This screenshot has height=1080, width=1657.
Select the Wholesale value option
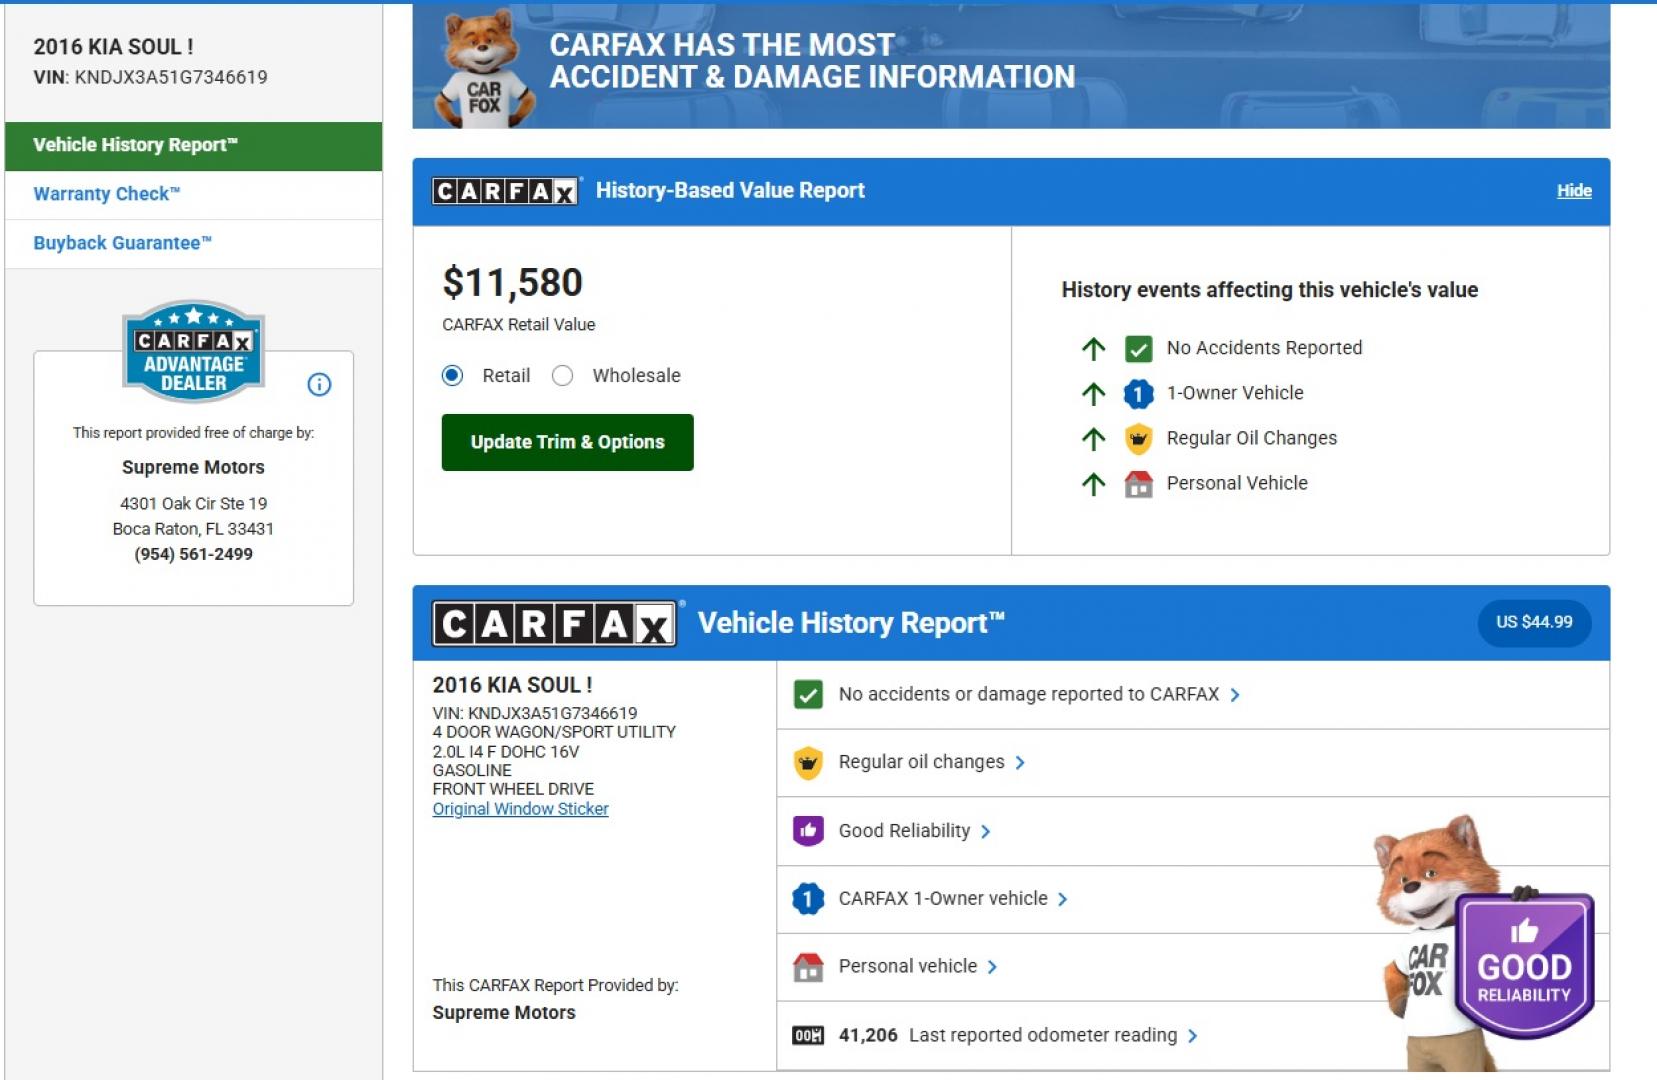click(563, 375)
